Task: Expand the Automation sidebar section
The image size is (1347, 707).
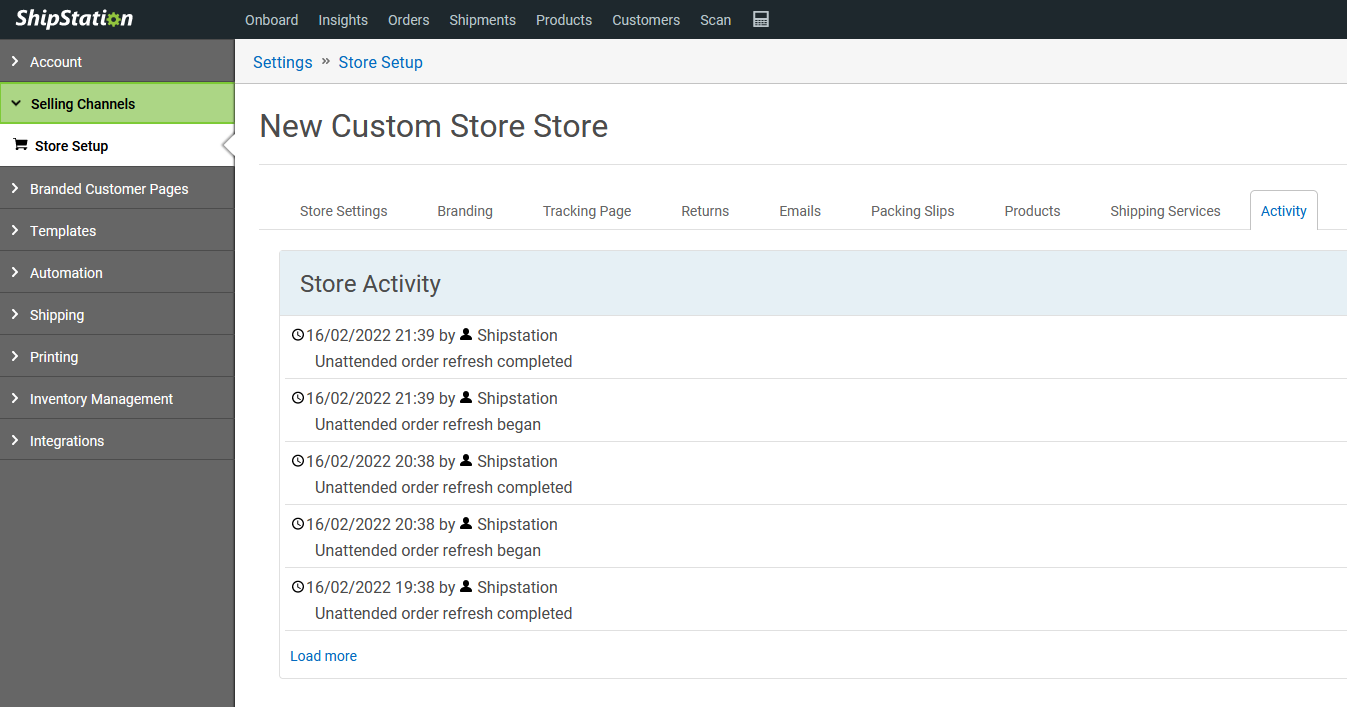Action: [x=66, y=273]
